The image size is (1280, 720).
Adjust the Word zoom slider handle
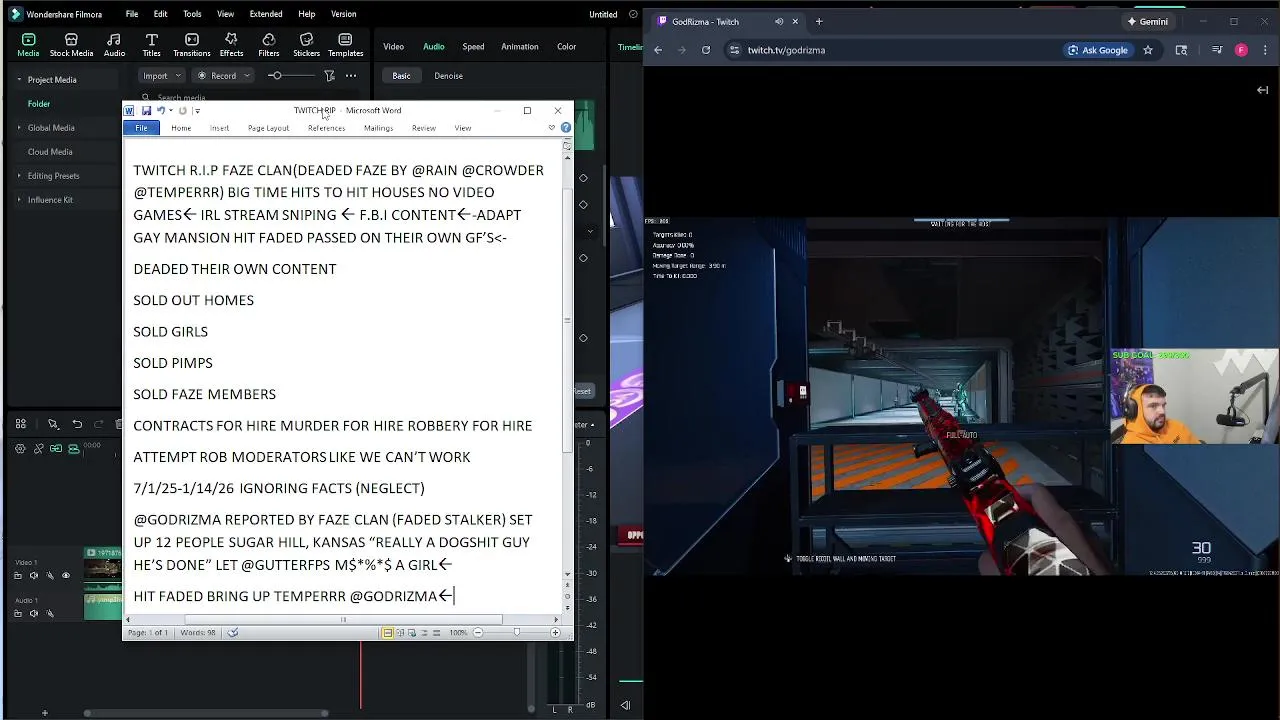517,632
